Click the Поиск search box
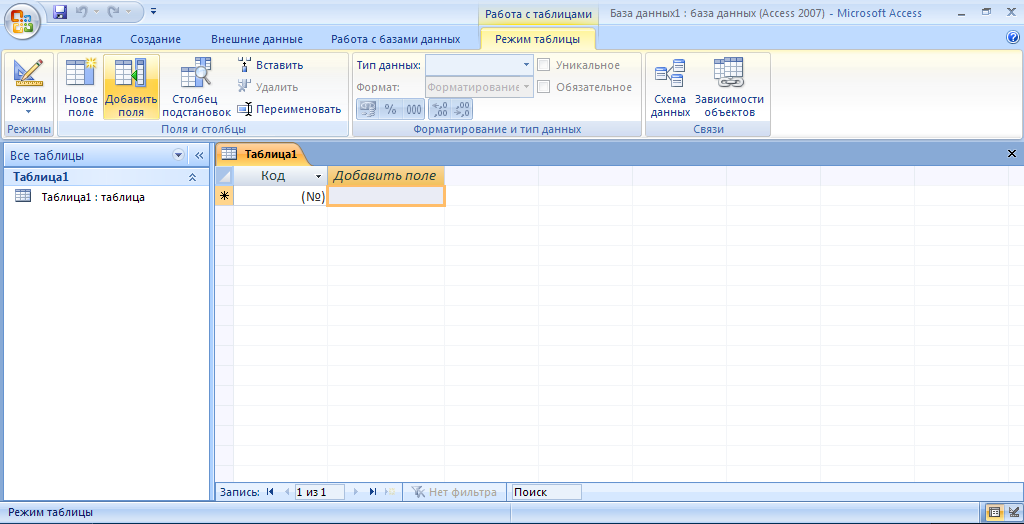 pos(545,492)
